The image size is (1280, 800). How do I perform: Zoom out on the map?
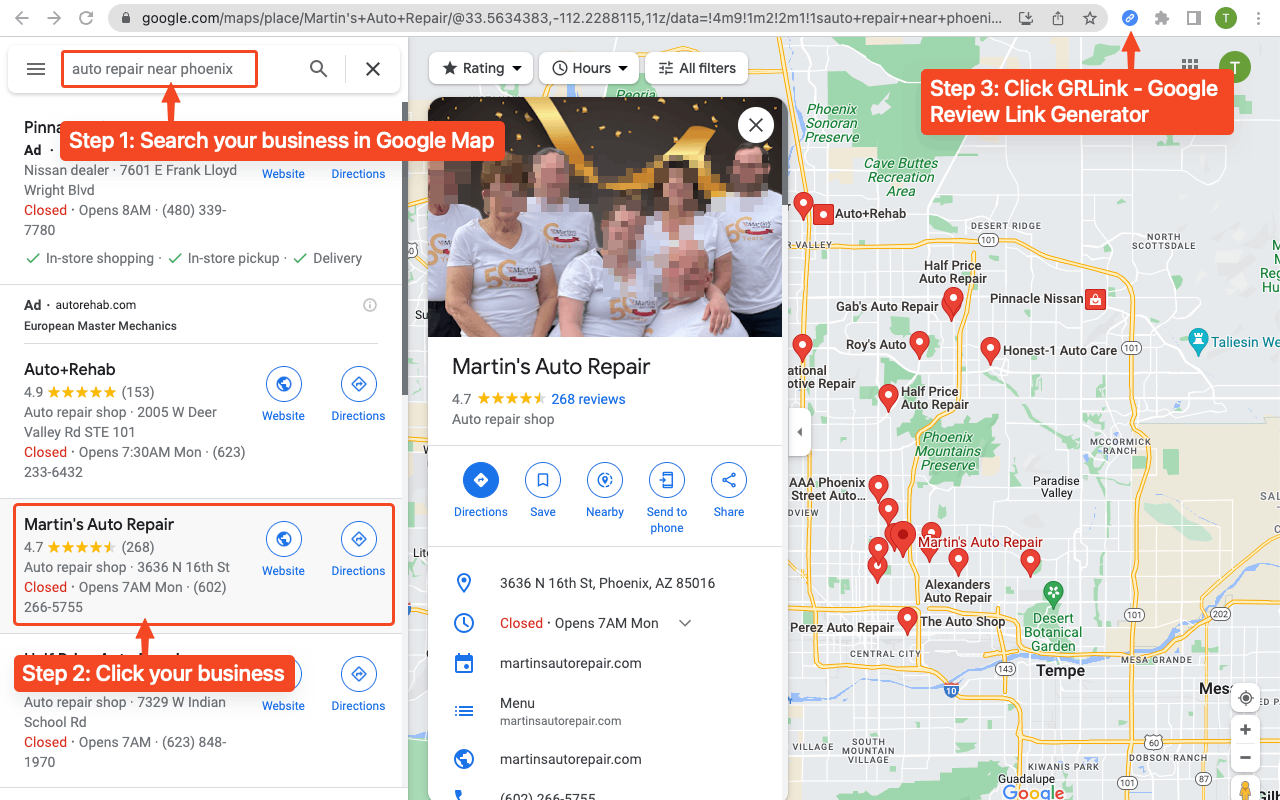click(1245, 758)
